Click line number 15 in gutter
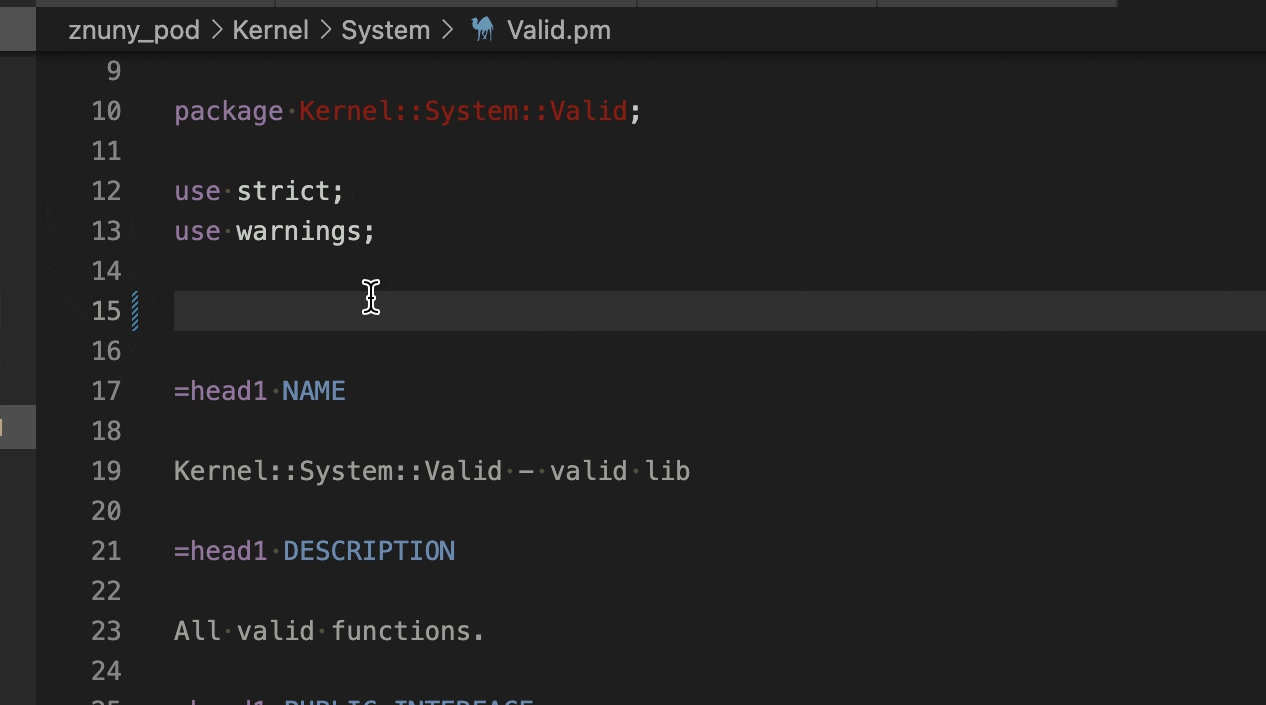 (106, 311)
